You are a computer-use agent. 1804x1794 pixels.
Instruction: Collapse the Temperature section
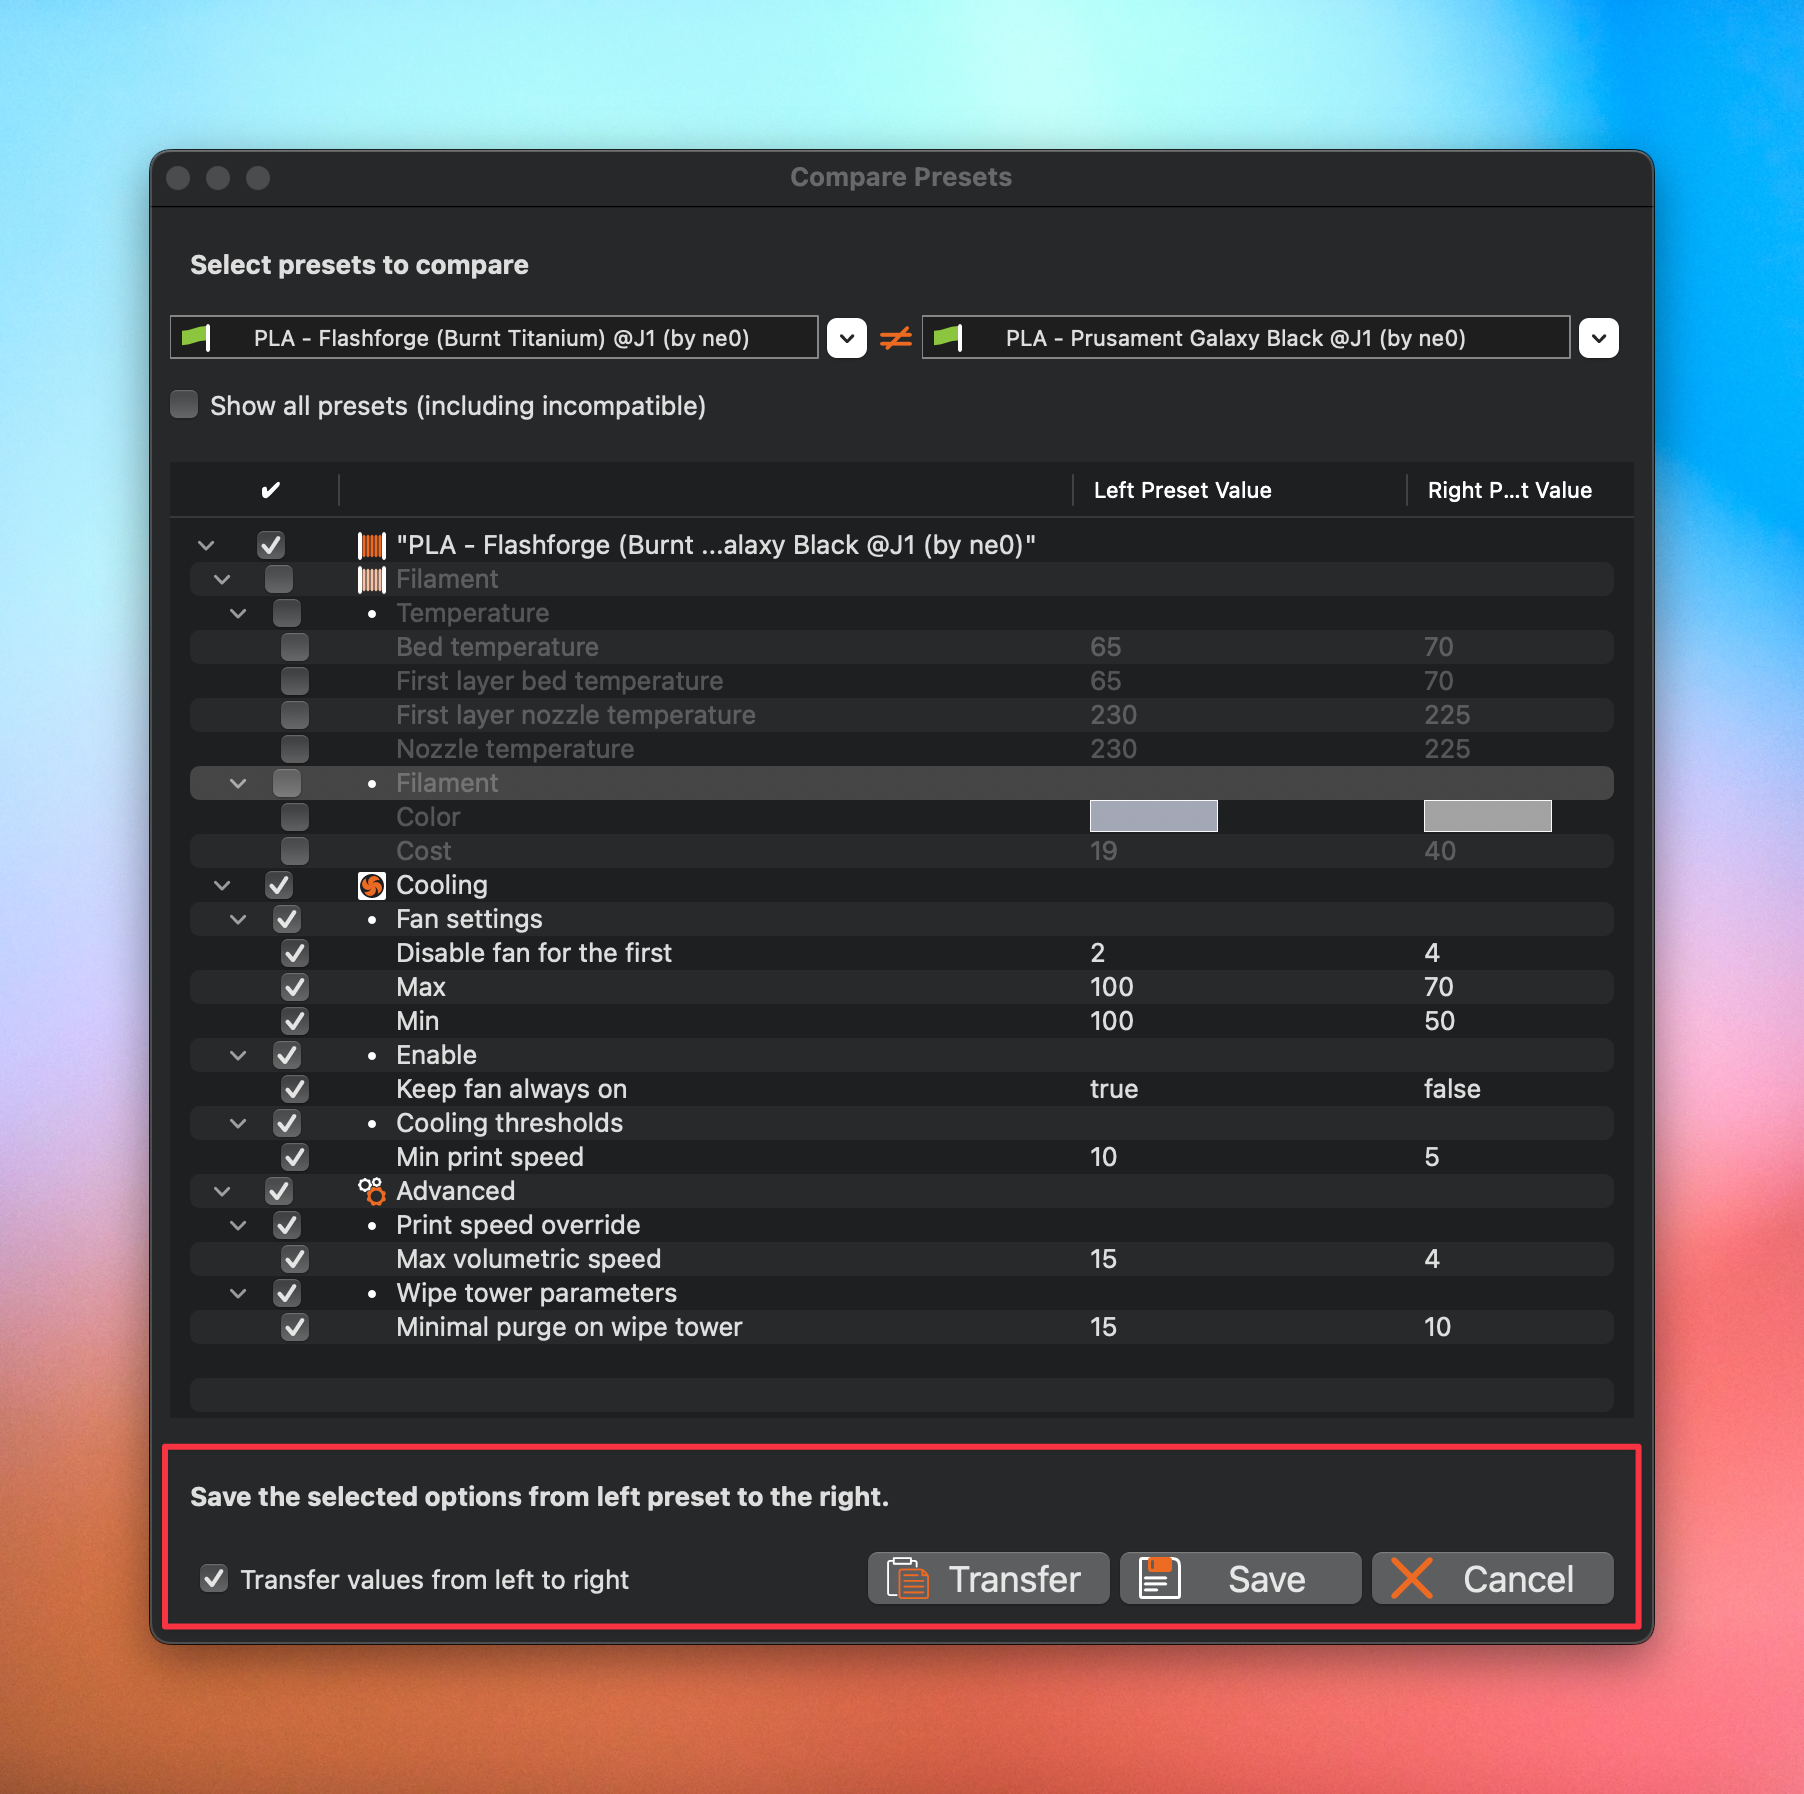click(x=238, y=613)
